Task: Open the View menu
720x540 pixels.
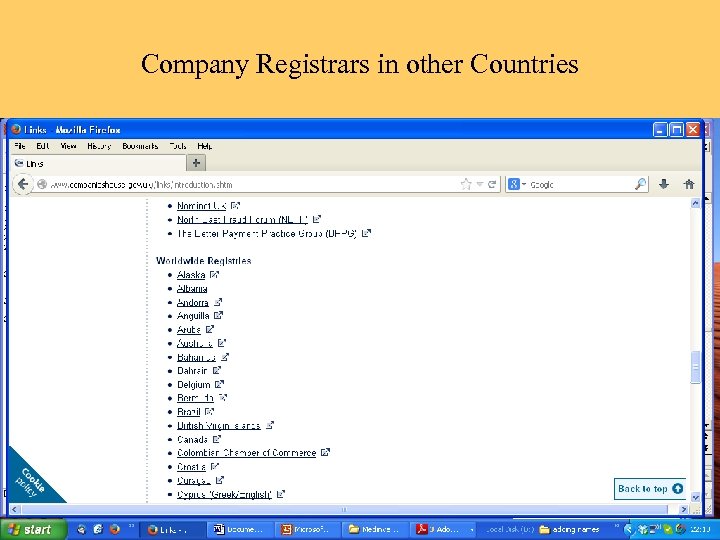Action: (x=68, y=146)
